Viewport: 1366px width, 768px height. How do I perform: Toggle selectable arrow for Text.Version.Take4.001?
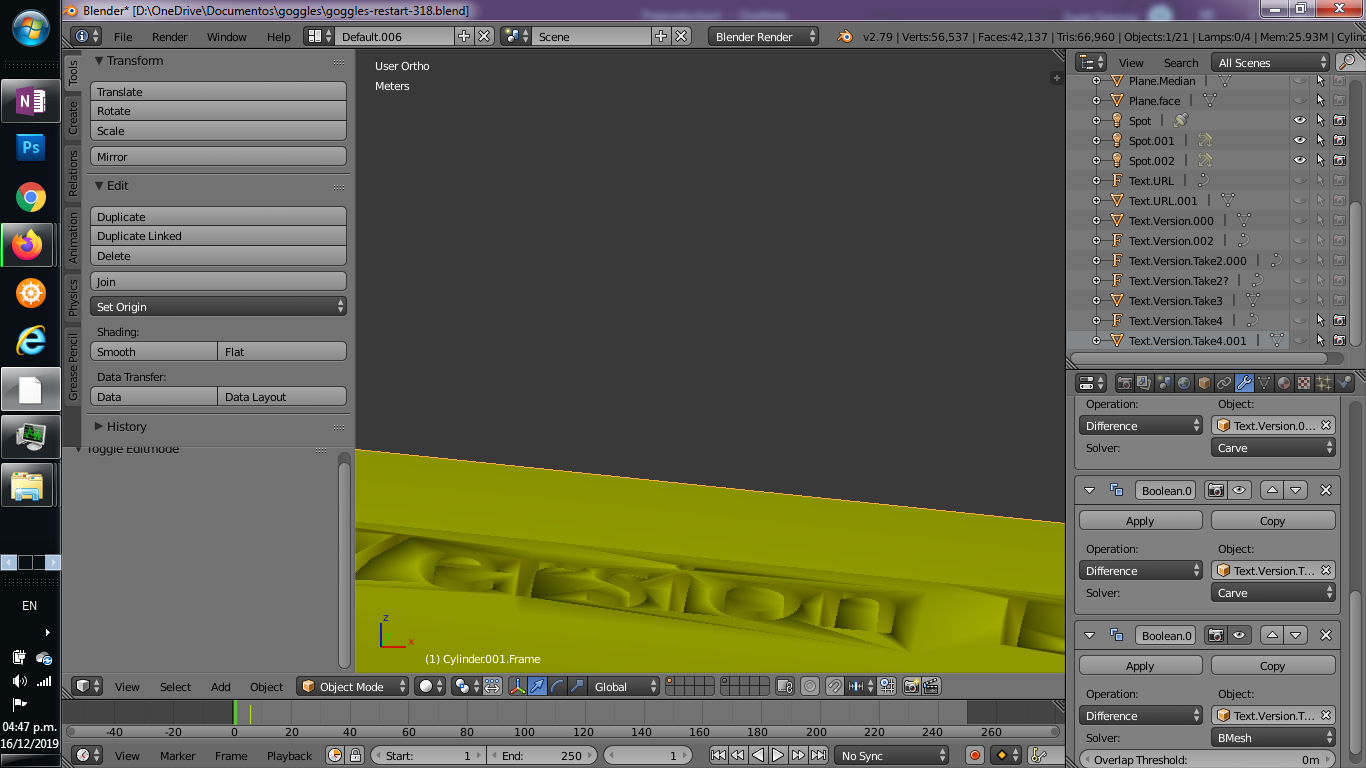click(1320, 341)
